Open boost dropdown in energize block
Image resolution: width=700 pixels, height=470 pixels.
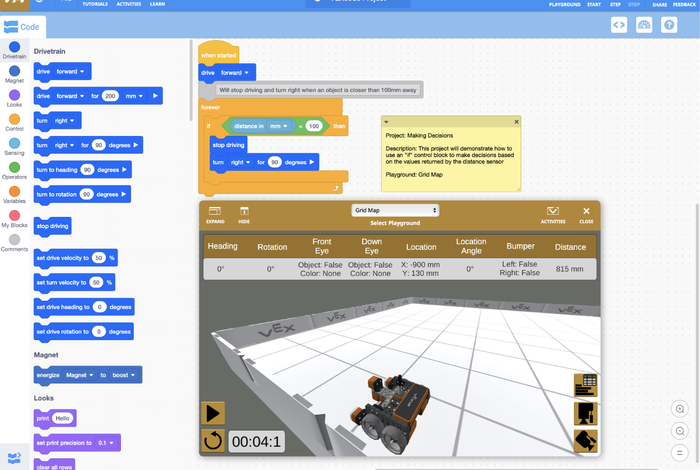point(124,375)
